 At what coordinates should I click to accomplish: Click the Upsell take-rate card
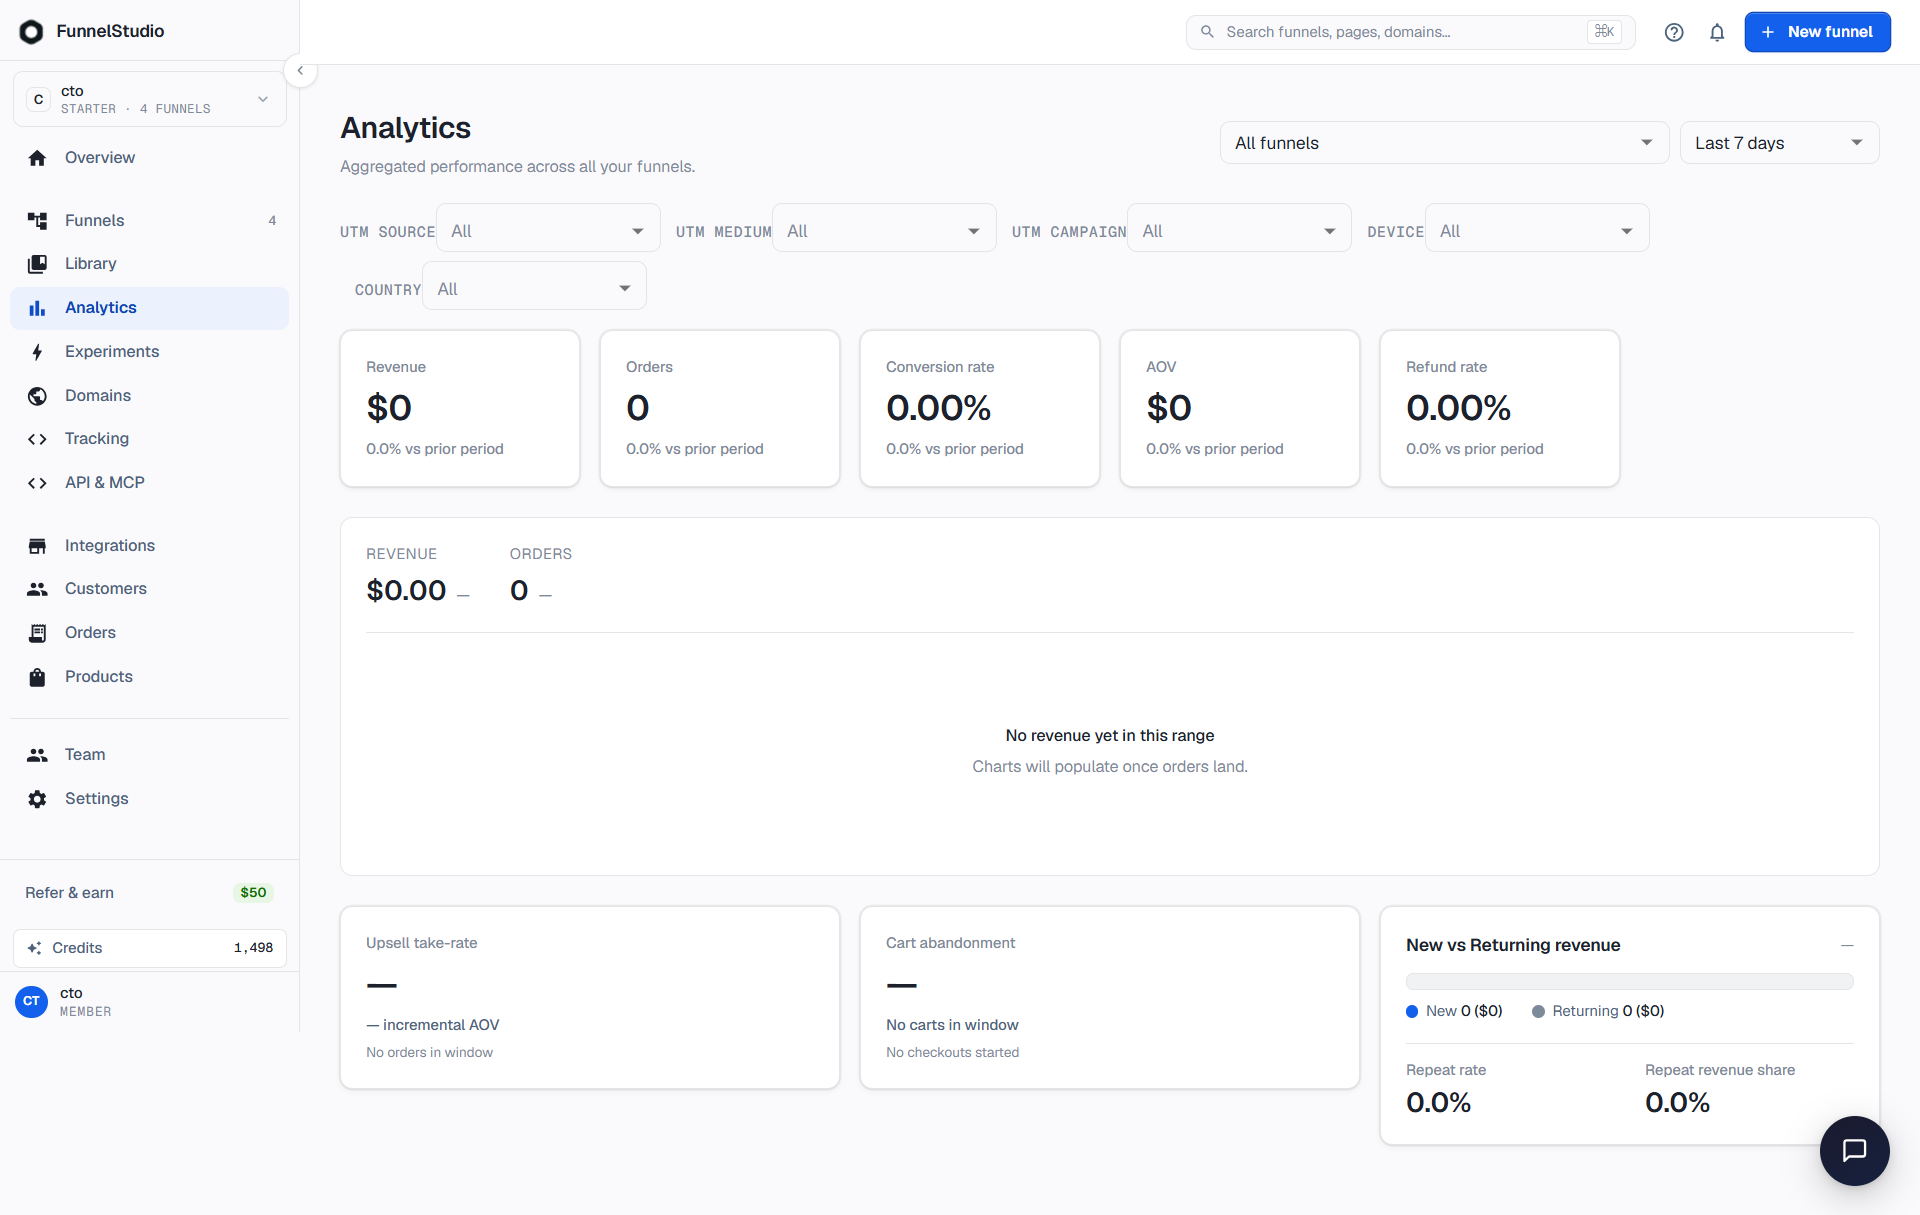(x=590, y=998)
